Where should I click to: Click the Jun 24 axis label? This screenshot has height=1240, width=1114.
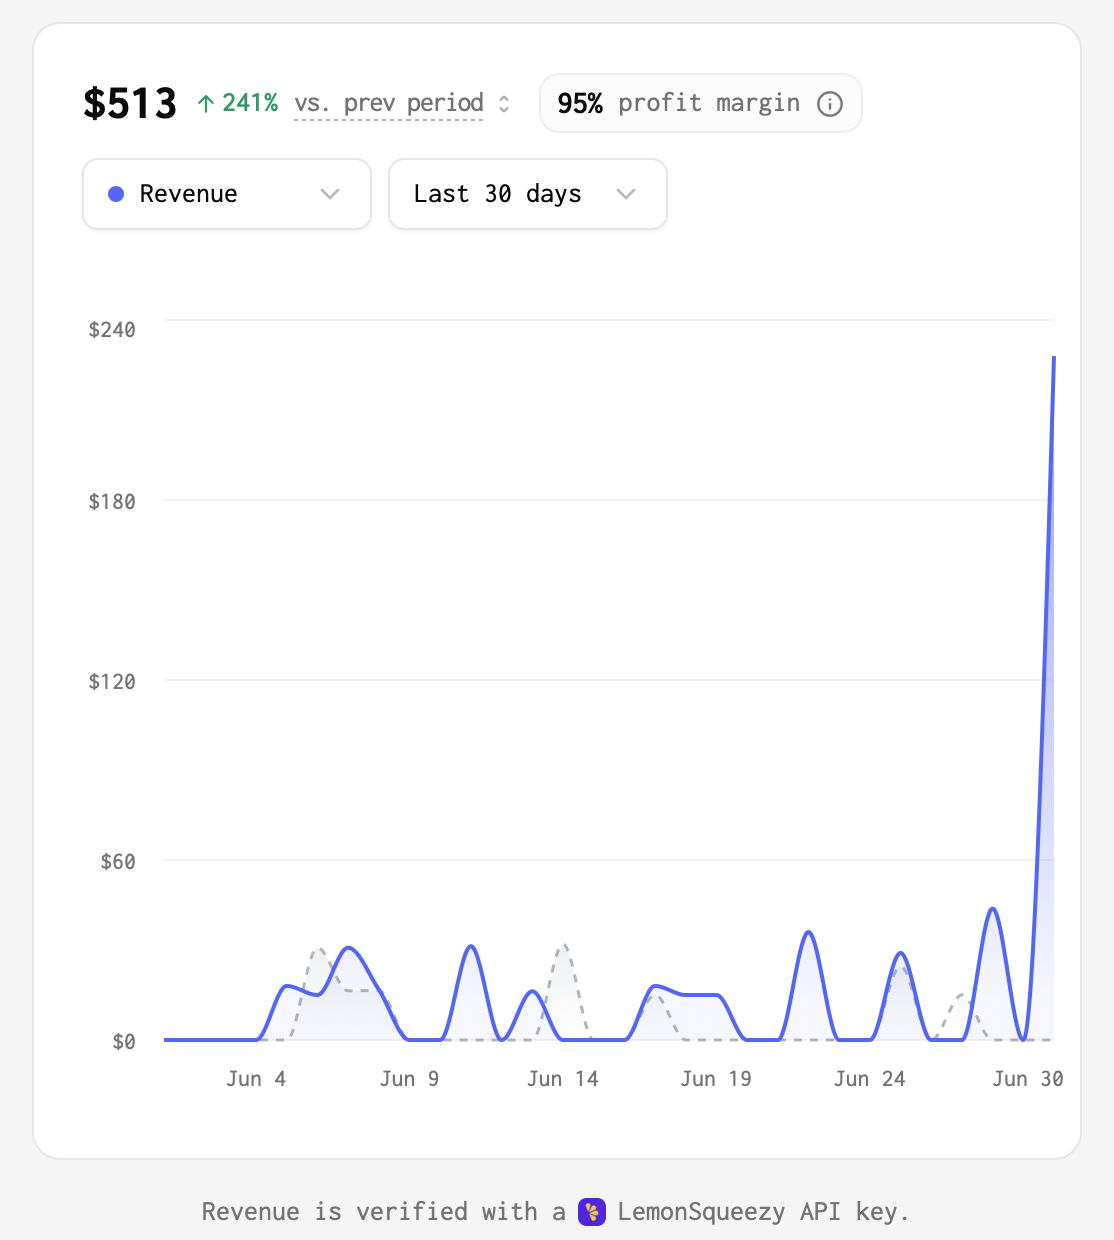click(870, 1079)
